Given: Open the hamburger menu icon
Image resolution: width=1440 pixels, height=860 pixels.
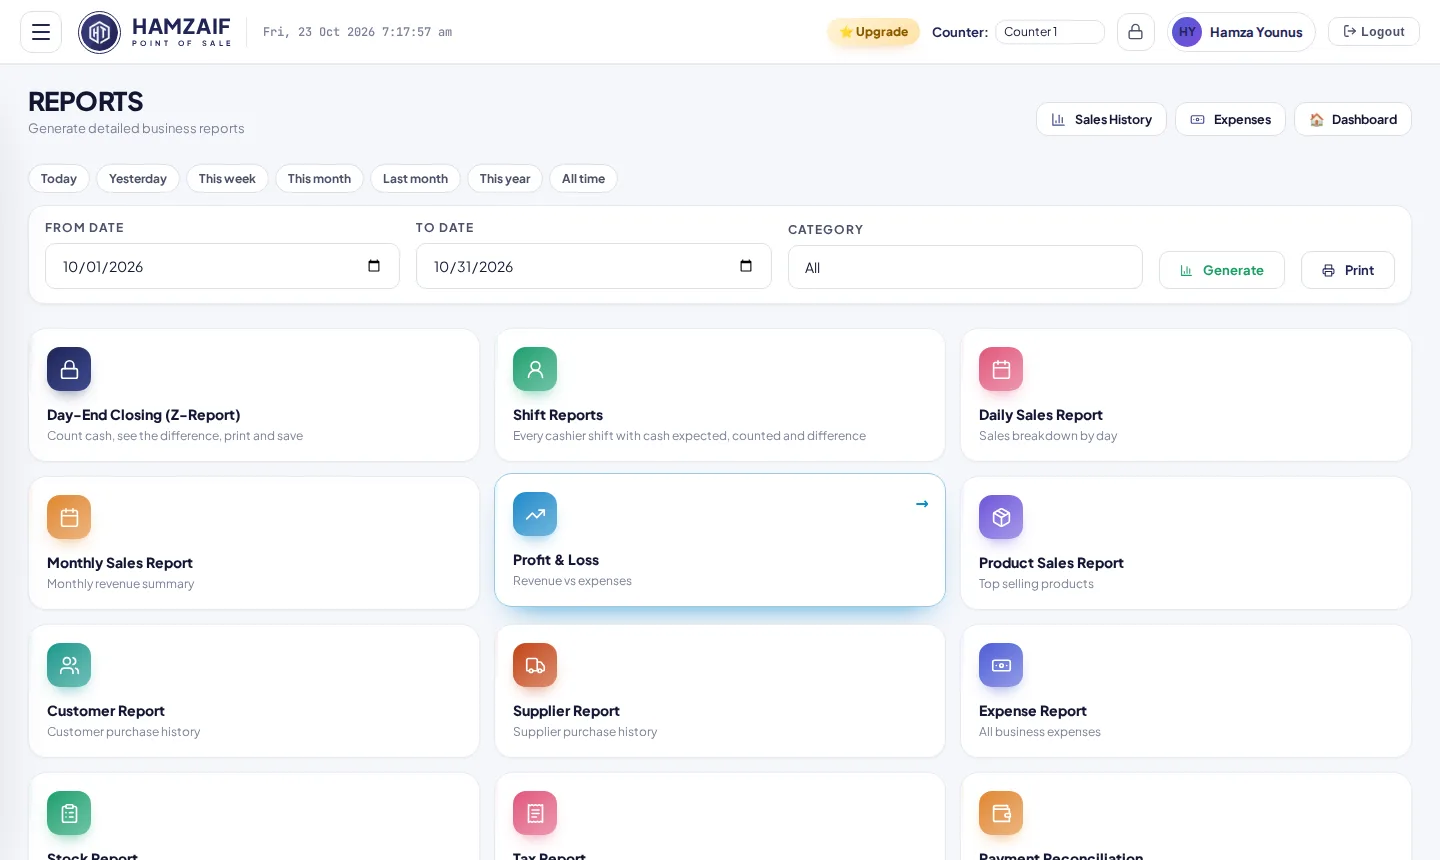Looking at the screenshot, I should [x=41, y=32].
